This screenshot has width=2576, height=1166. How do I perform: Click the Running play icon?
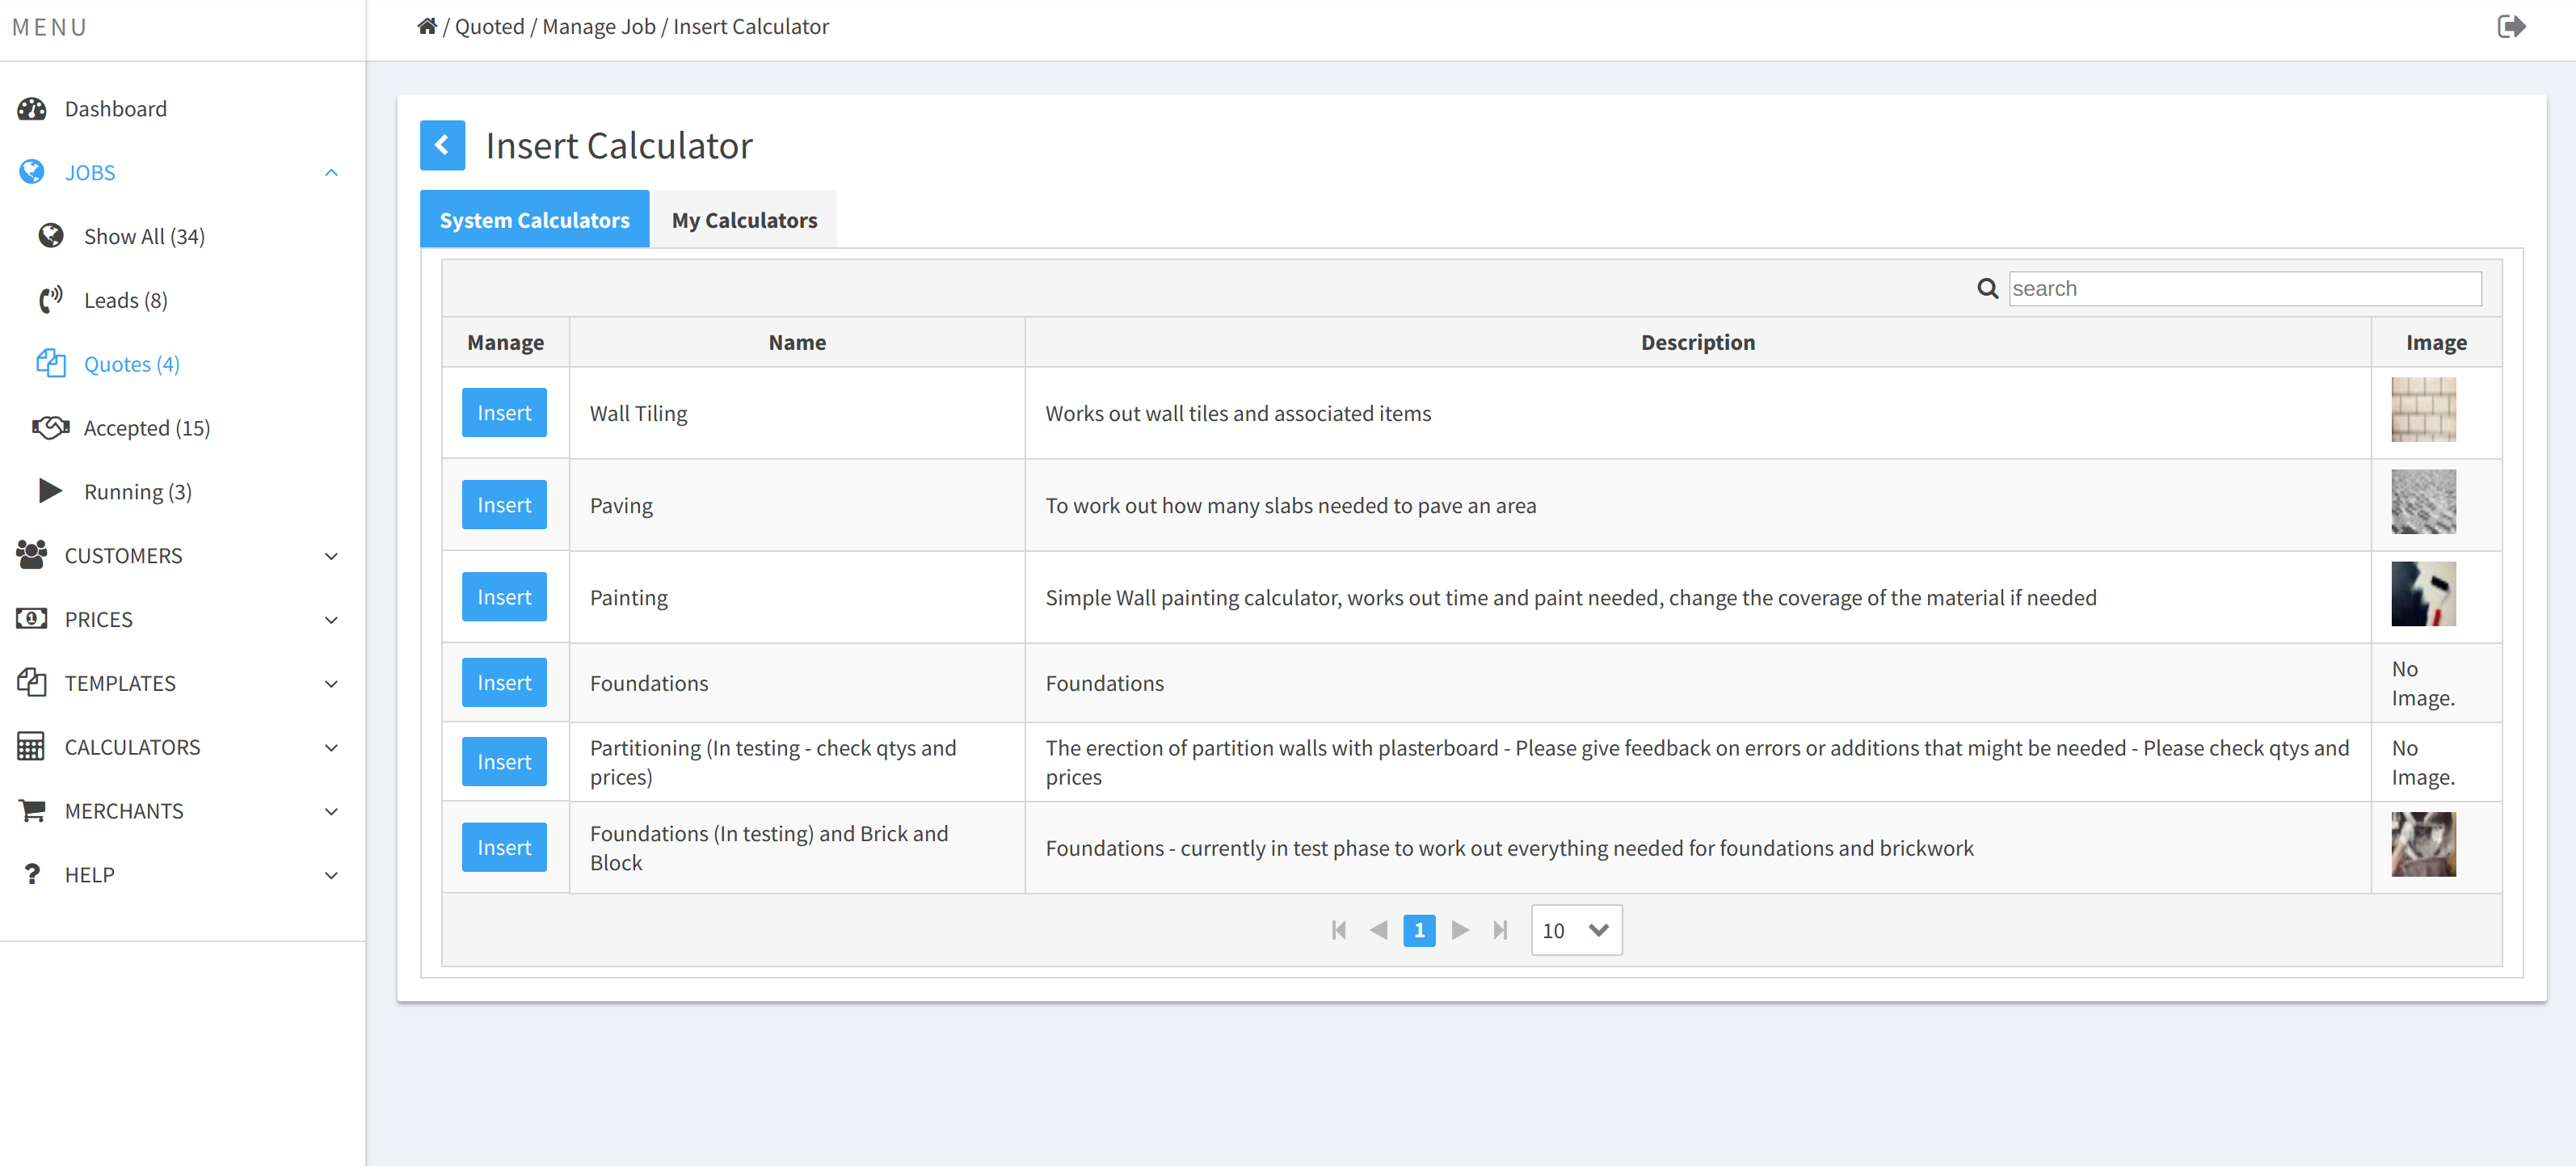(x=51, y=491)
